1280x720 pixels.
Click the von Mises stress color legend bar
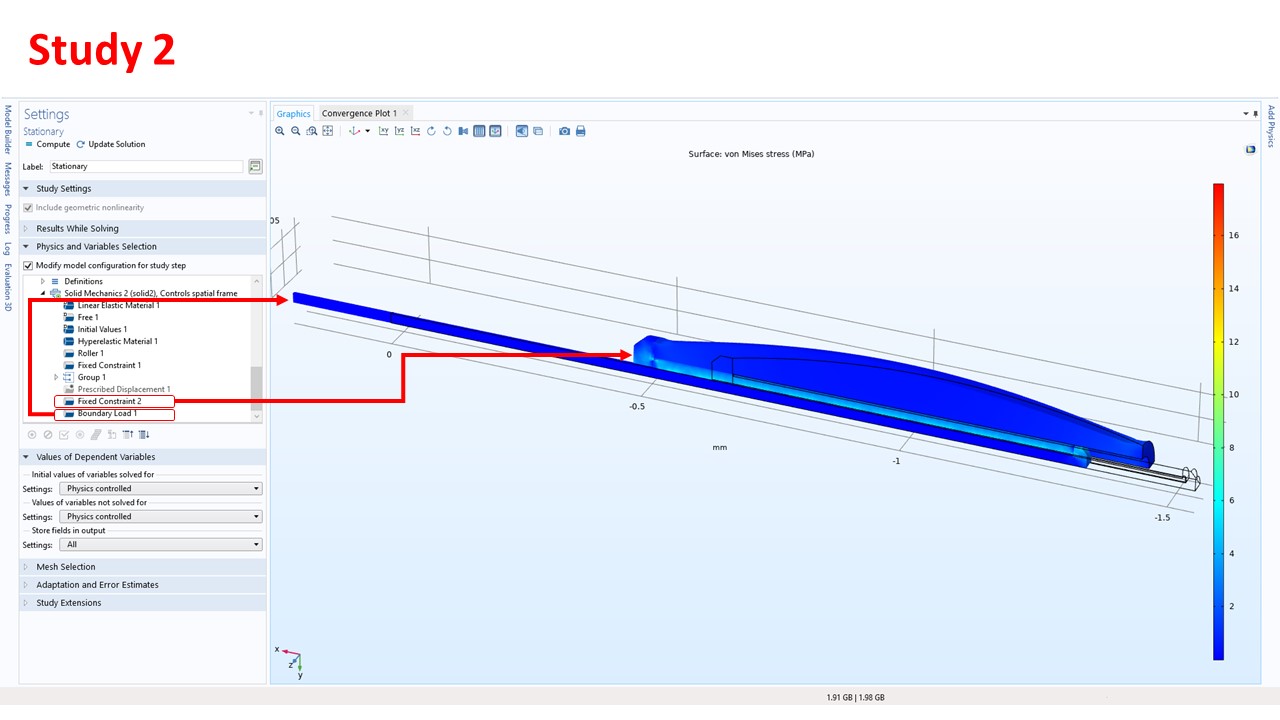(x=1218, y=420)
